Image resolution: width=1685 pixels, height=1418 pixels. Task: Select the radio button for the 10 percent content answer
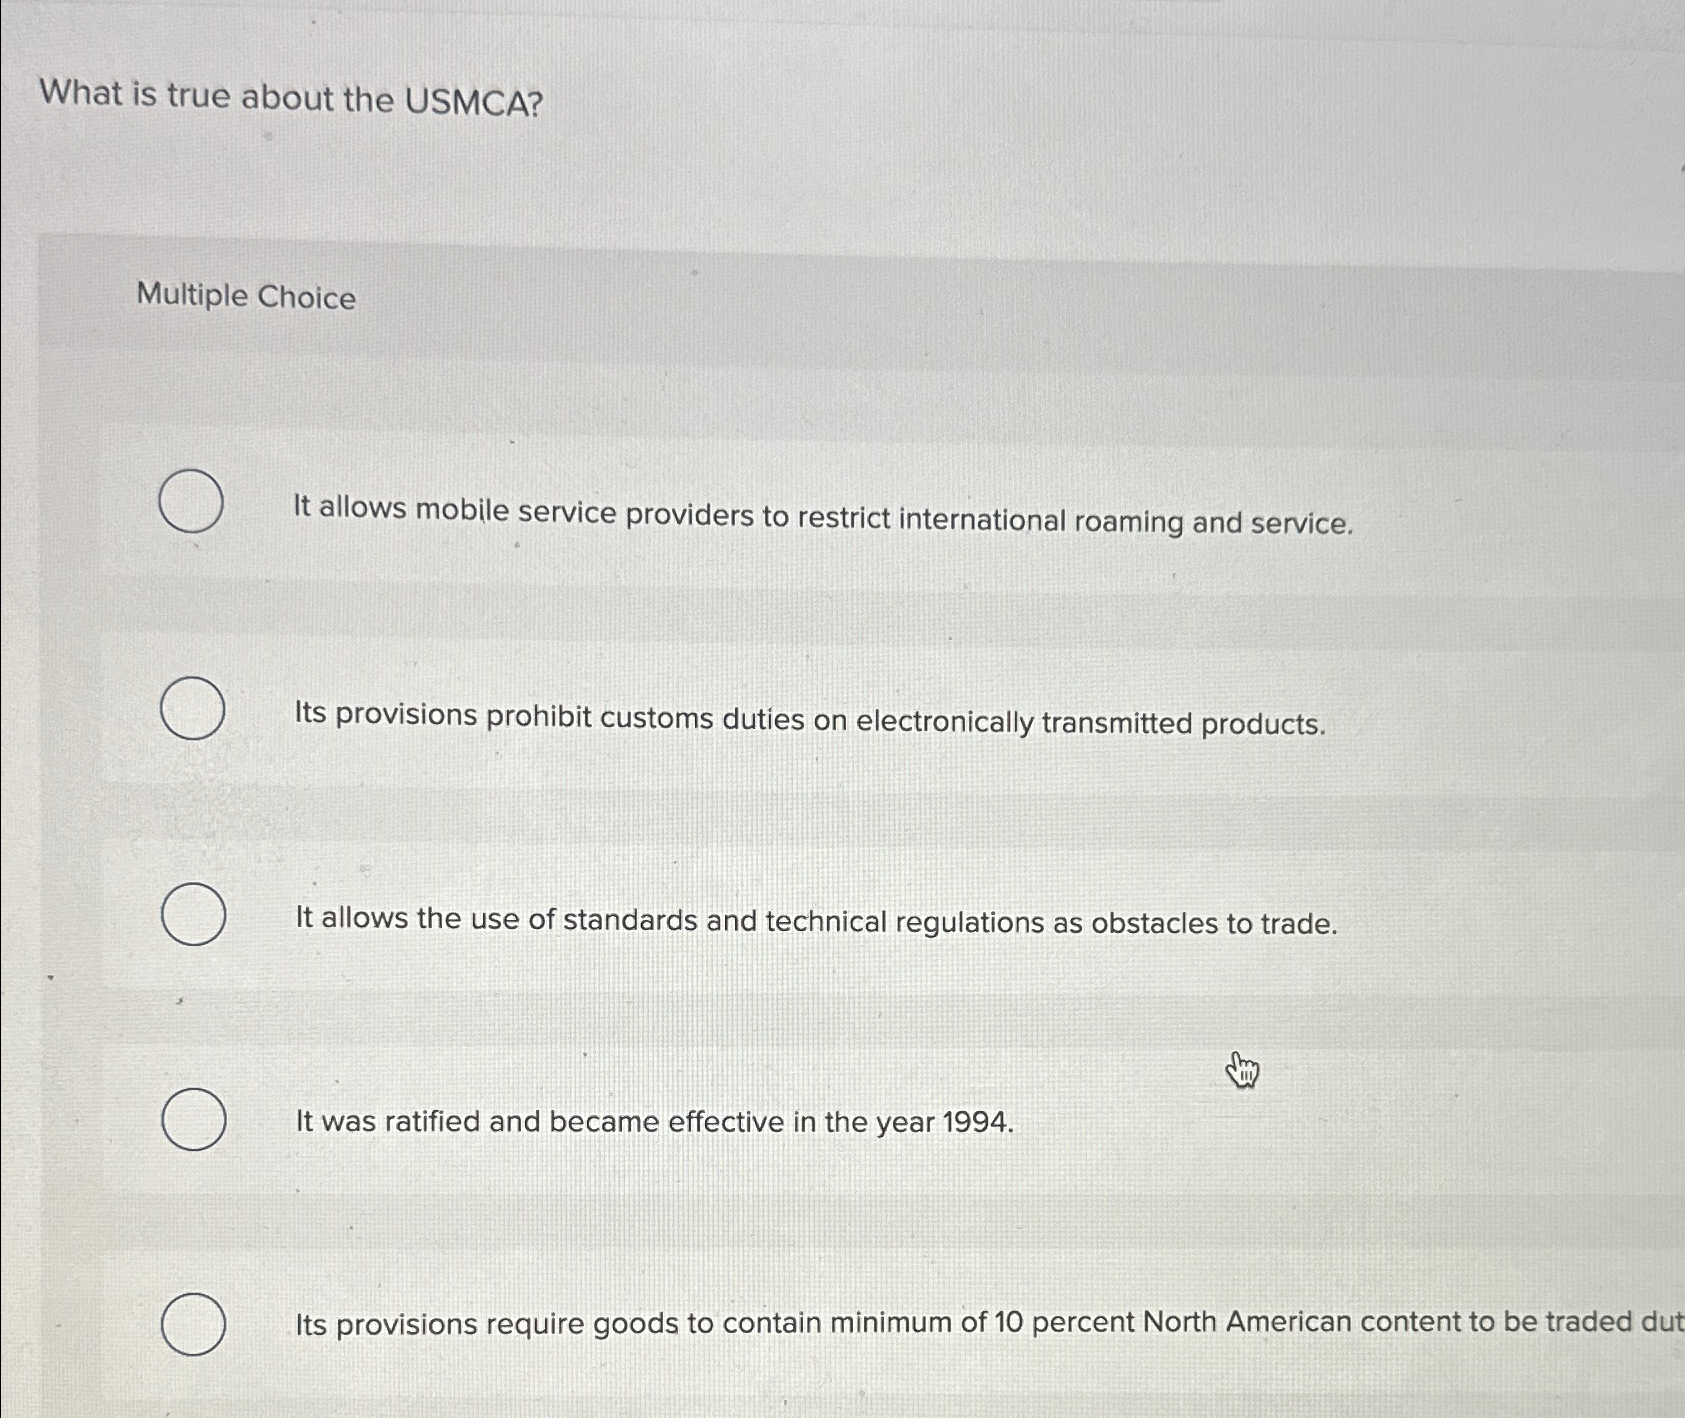(x=193, y=1323)
